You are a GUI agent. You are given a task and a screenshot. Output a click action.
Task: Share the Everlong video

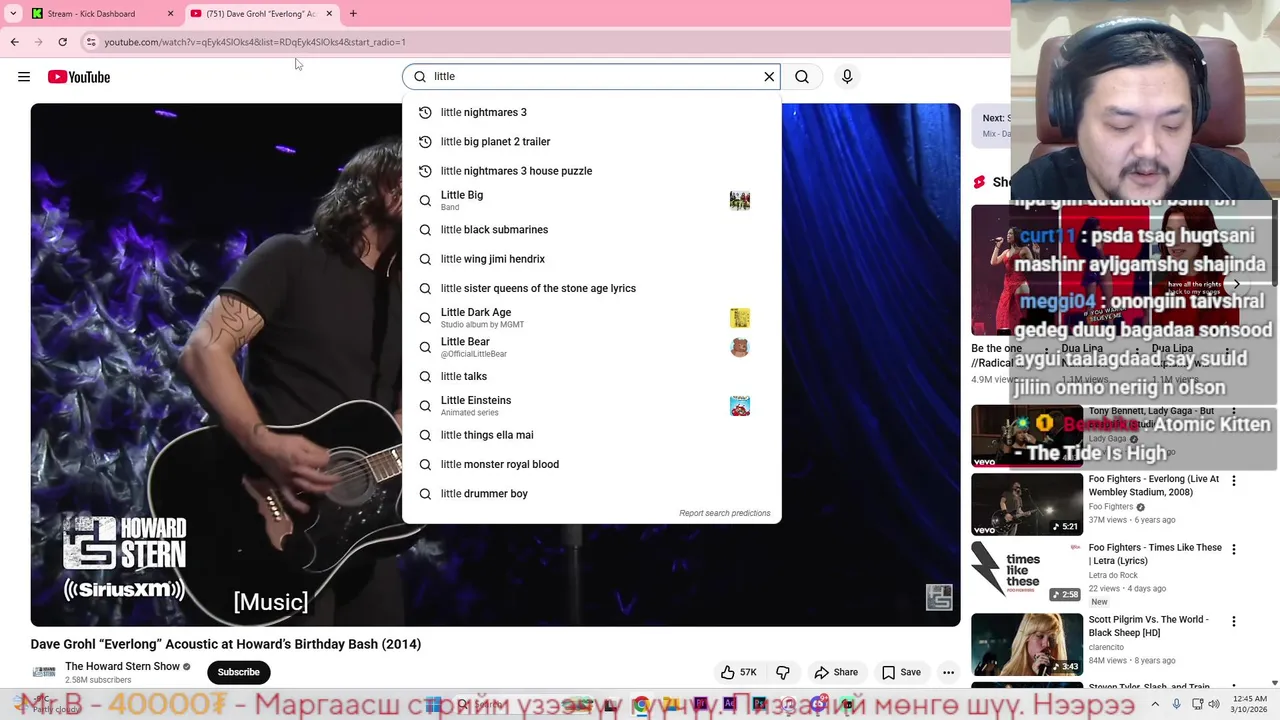(x=836, y=672)
